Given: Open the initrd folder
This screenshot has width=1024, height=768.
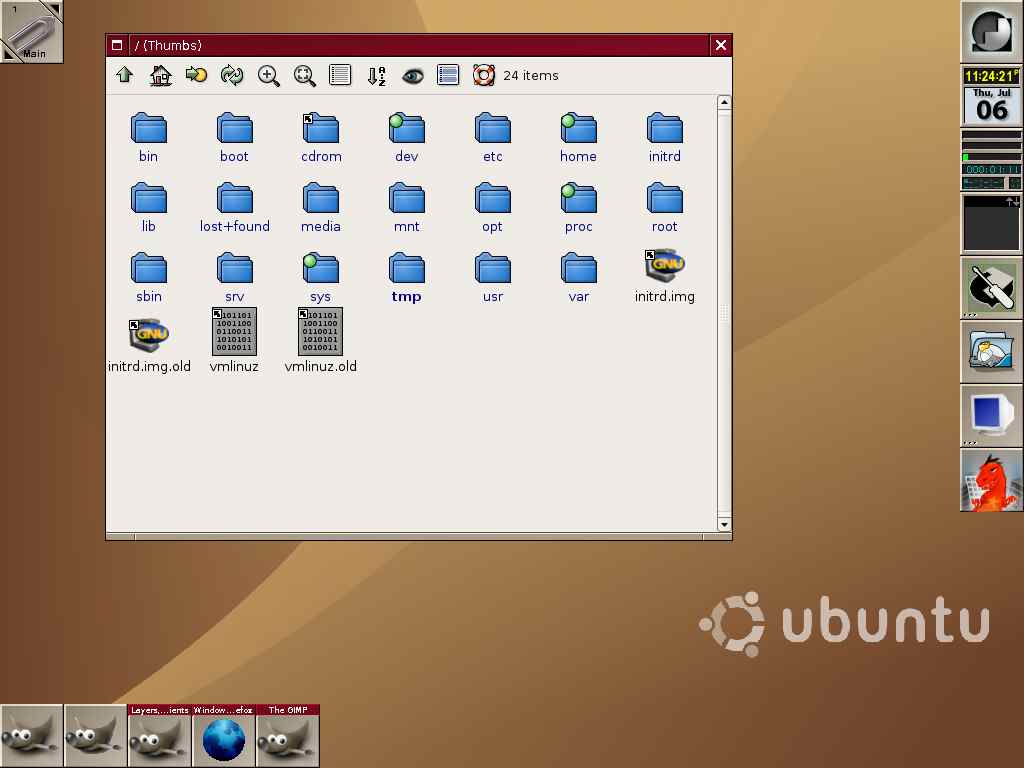Looking at the screenshot, I should pos(664,138).
